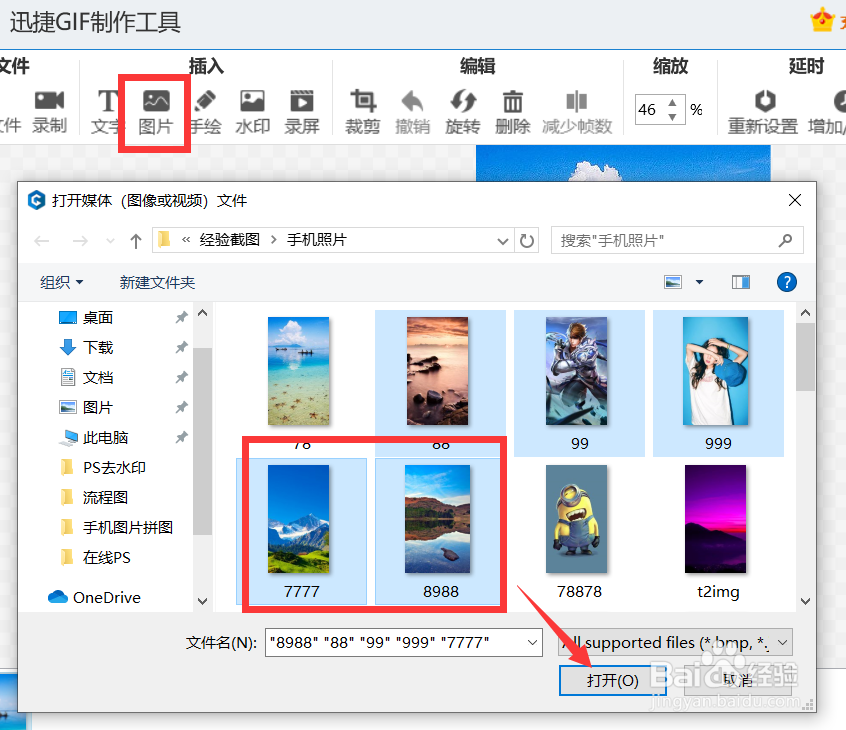Click the zoom value field showing 46
Screen dimensions: 846x730
coord(651,110)
